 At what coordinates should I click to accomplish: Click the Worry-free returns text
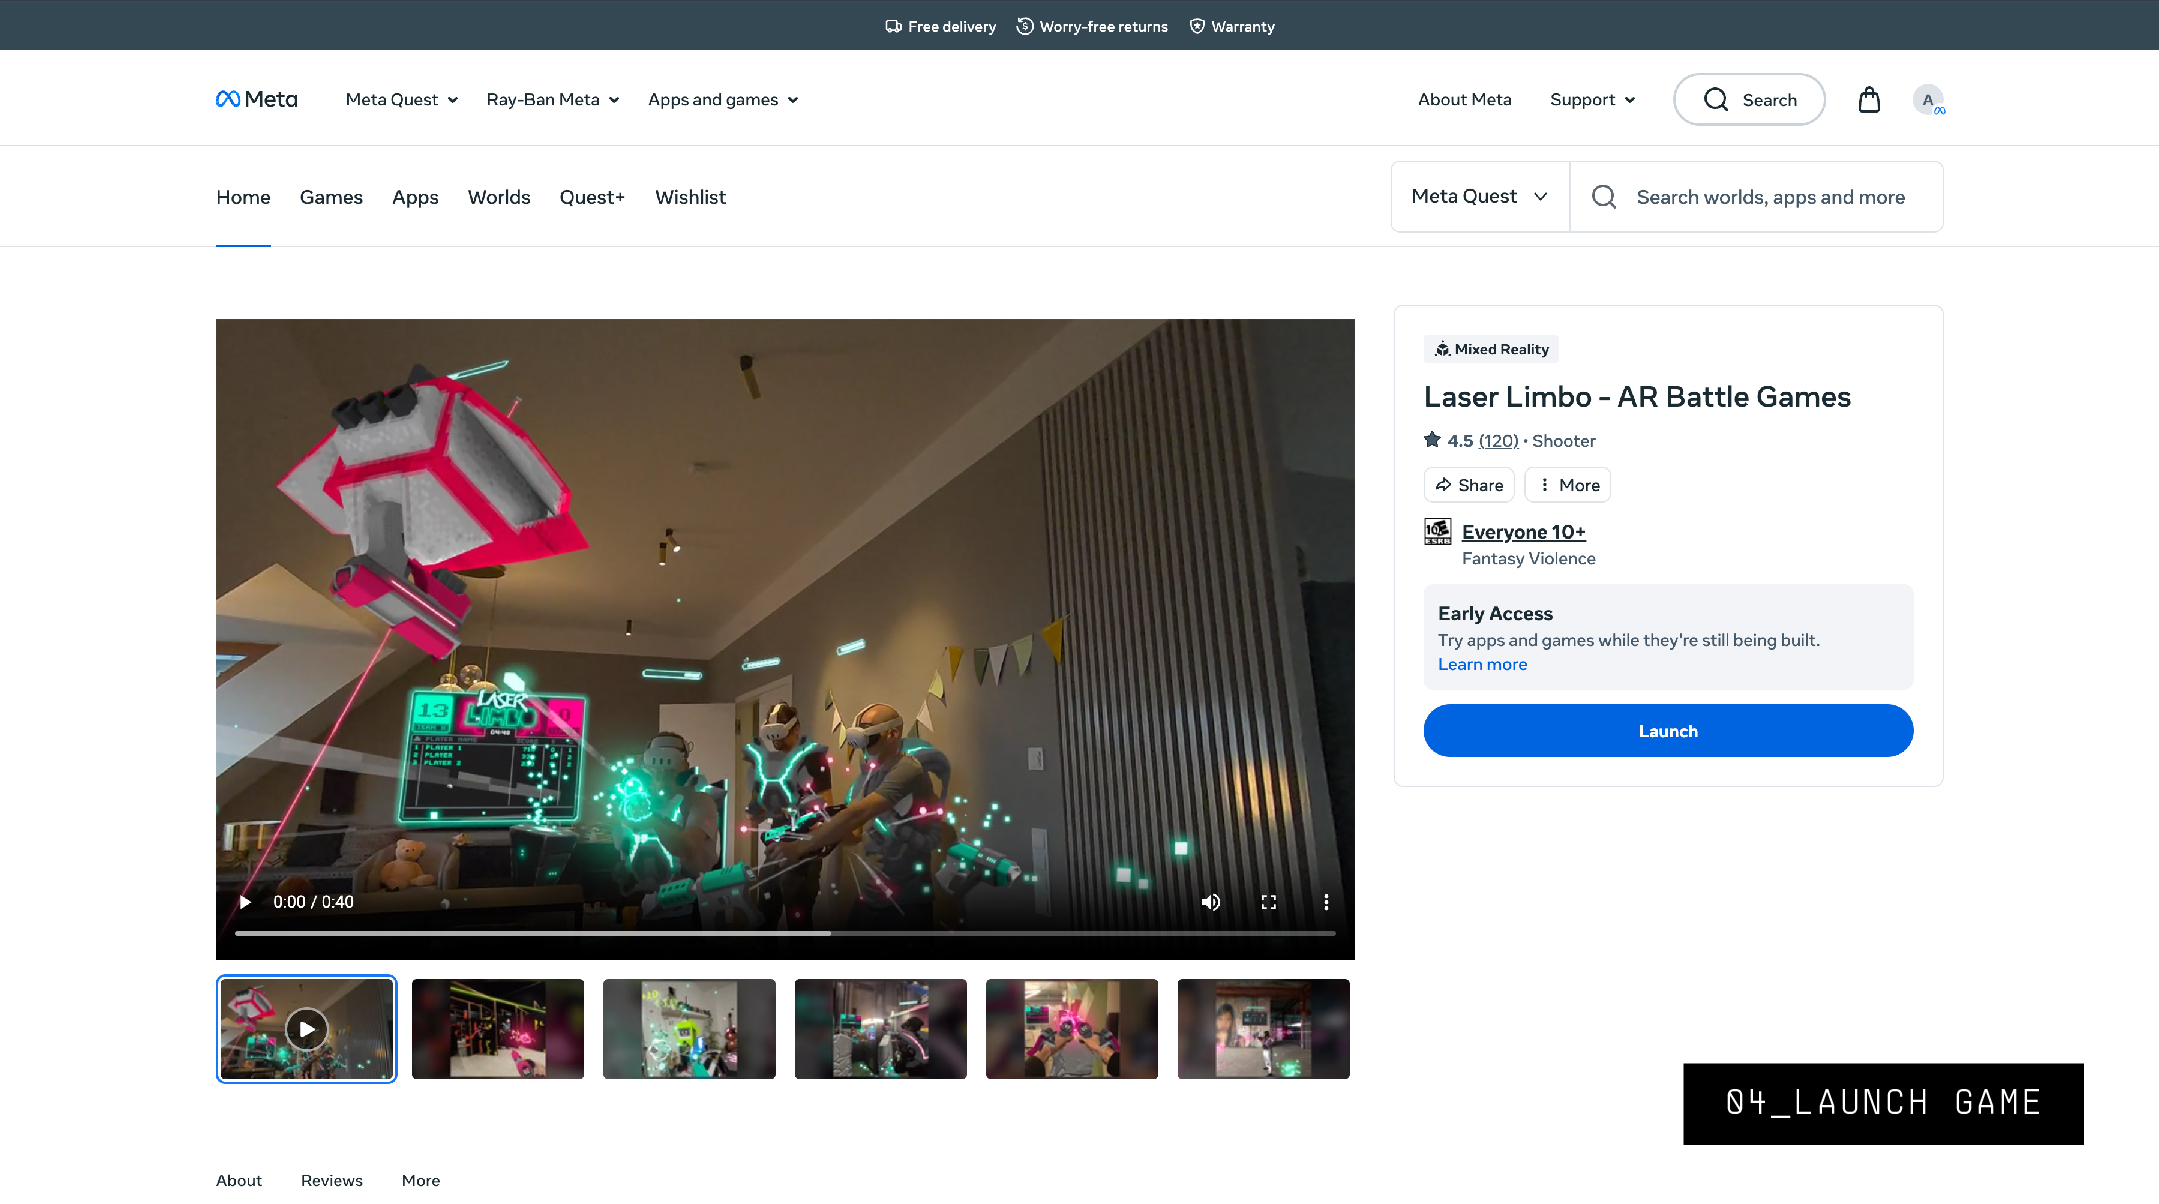(1103, 26)
